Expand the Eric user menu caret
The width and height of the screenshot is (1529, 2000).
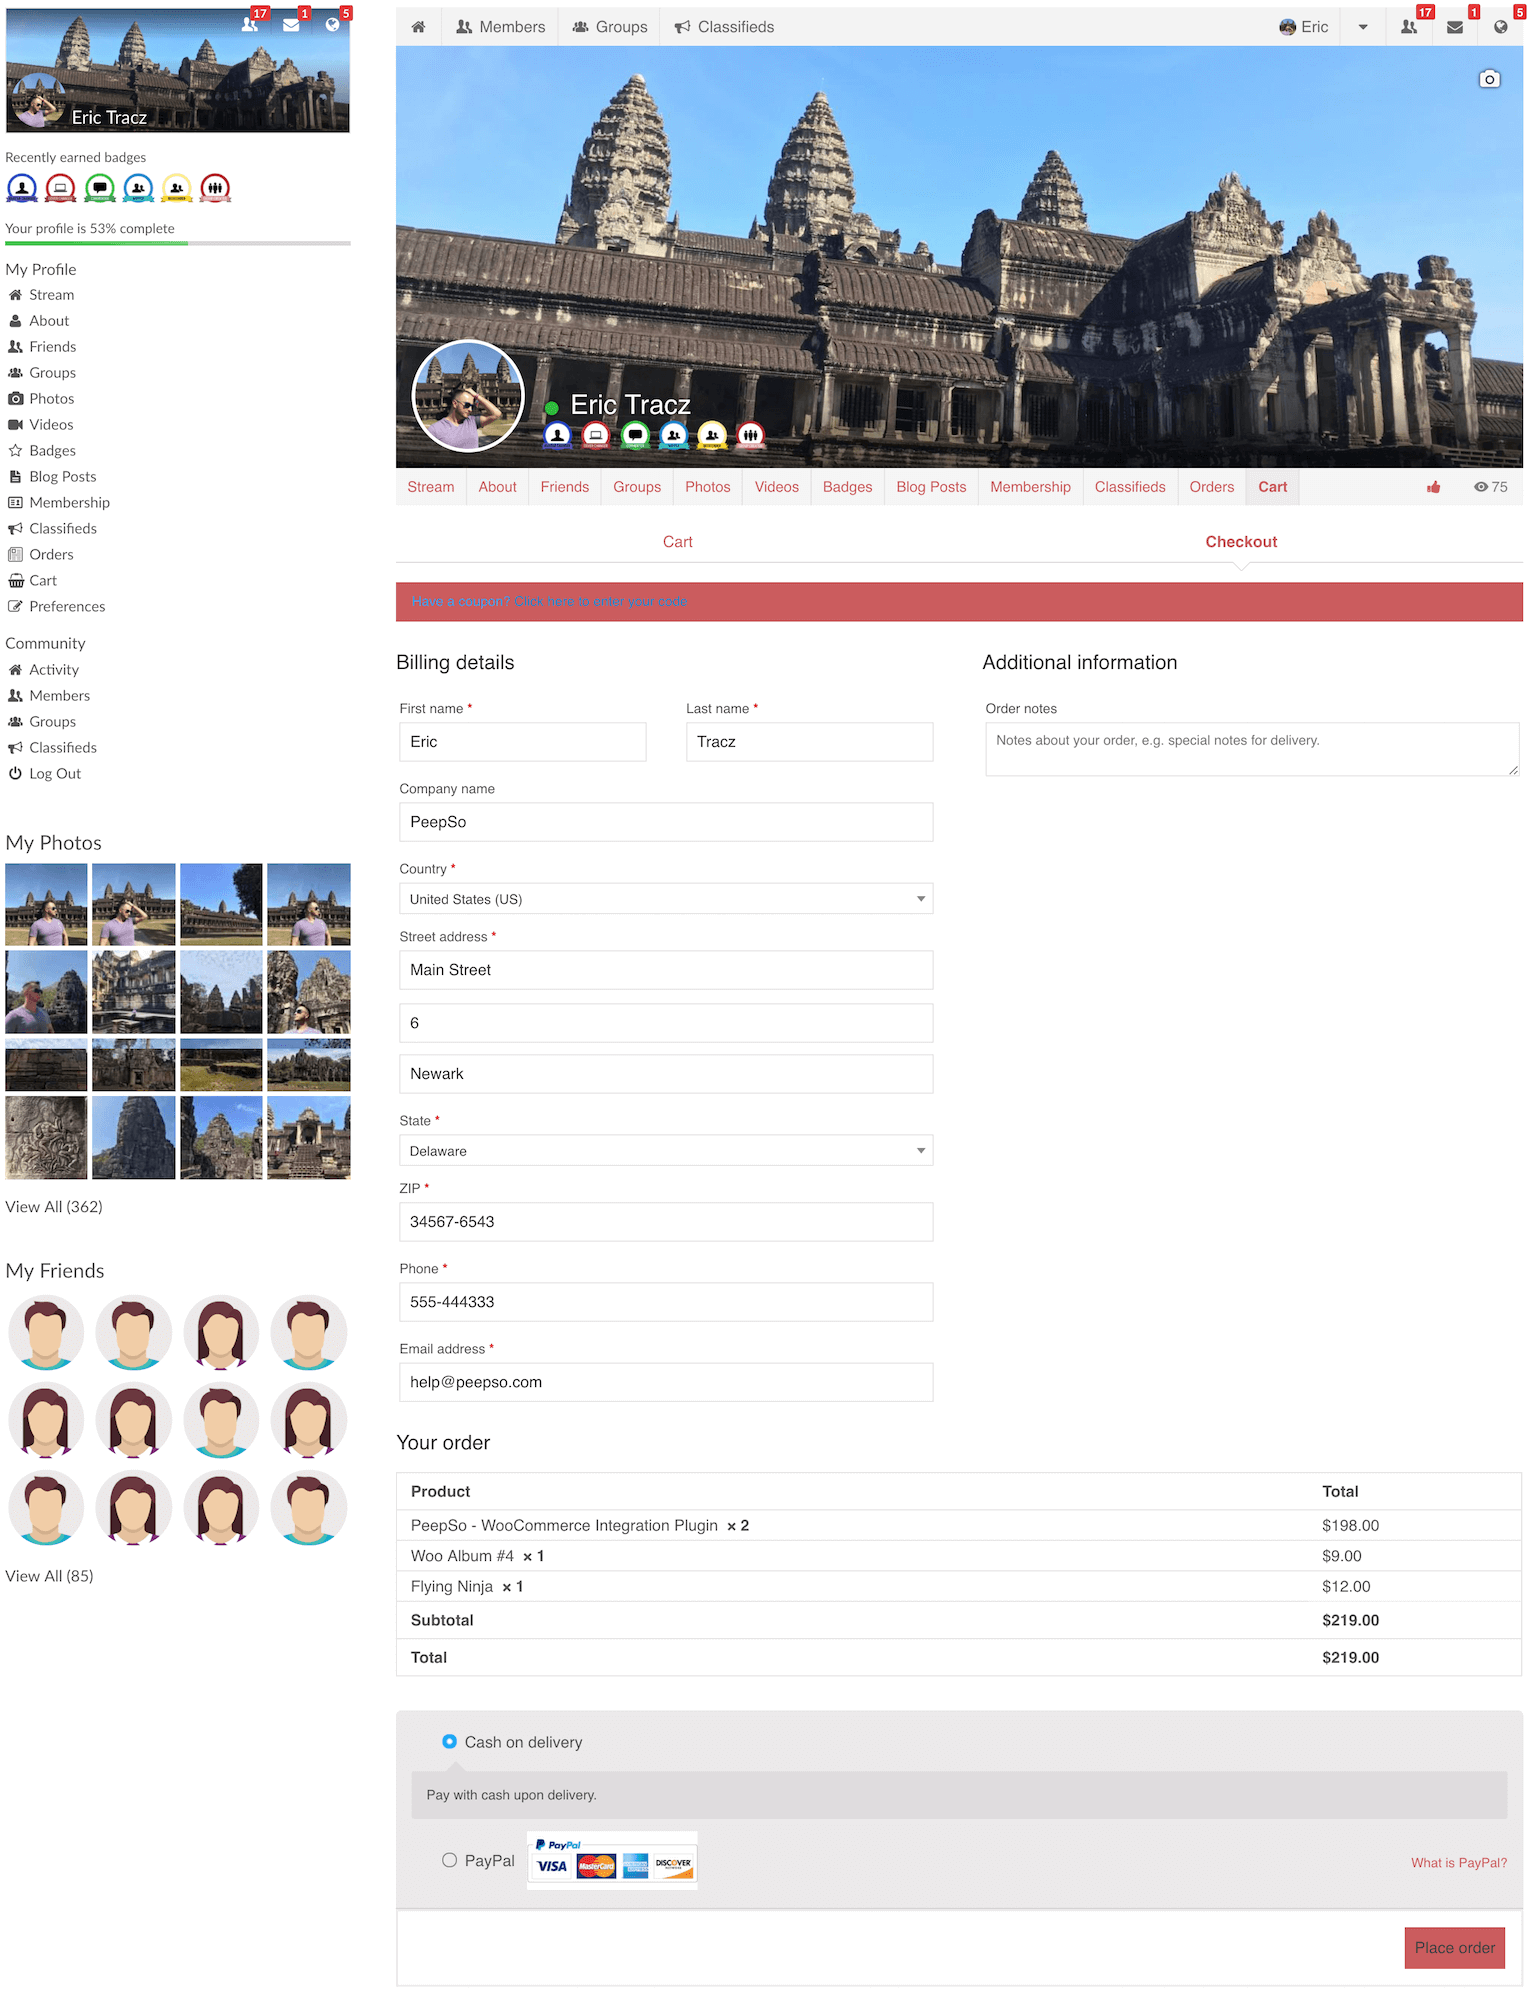[x=1363, y=27]
